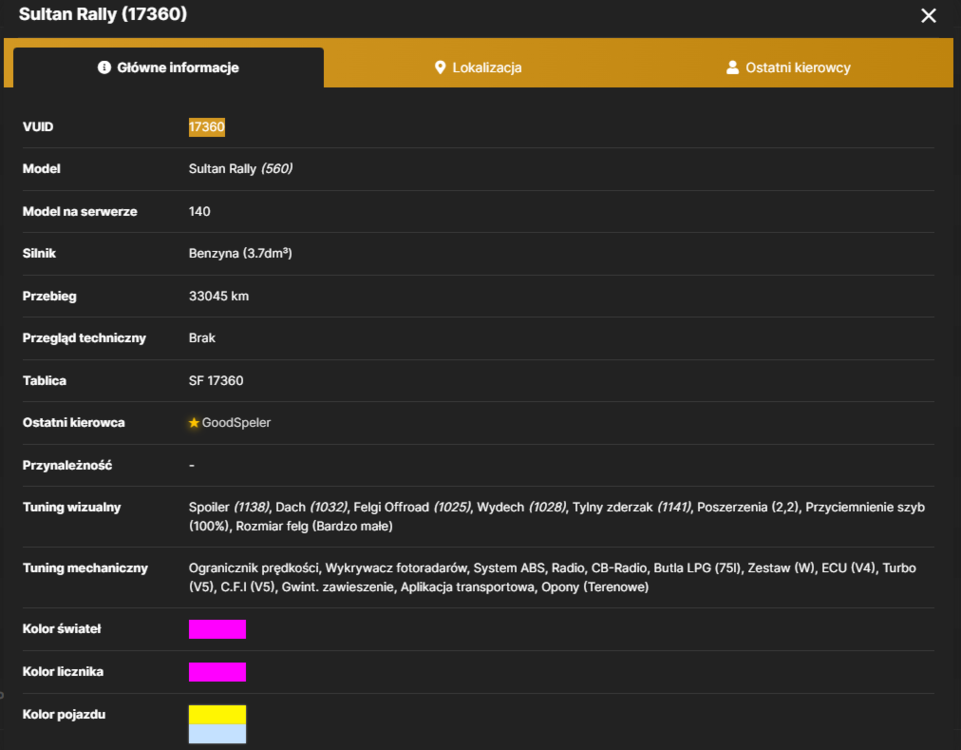
Task: Click the gold star beside GoodSpeler
Action: coord(194,423)
